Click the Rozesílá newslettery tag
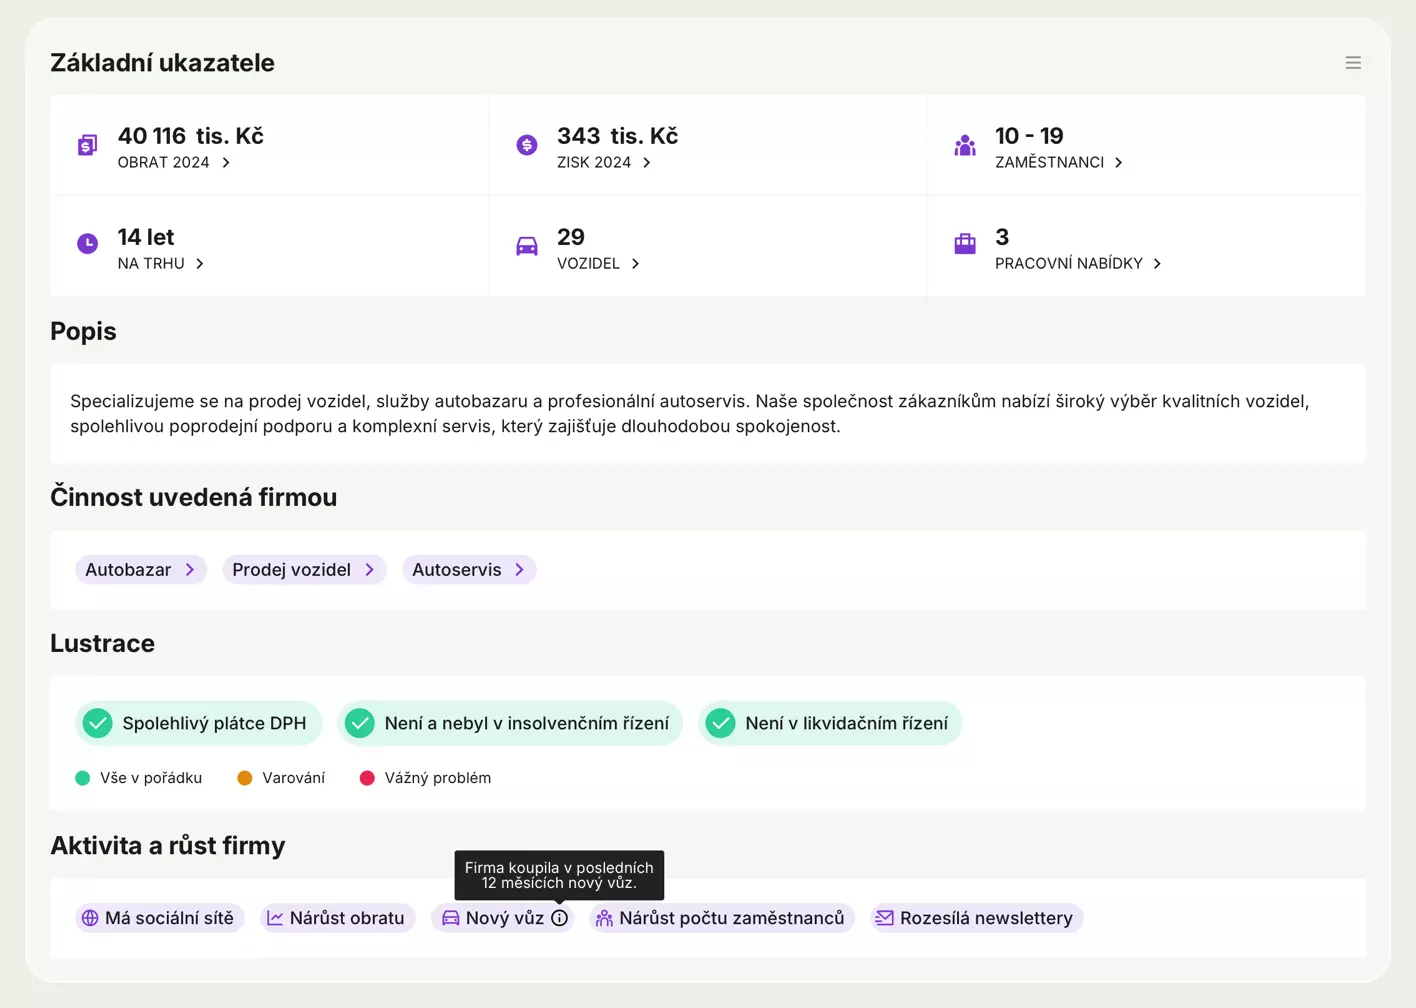The height and width of the screenshot is (1008, 1416). tap(977, 918)
